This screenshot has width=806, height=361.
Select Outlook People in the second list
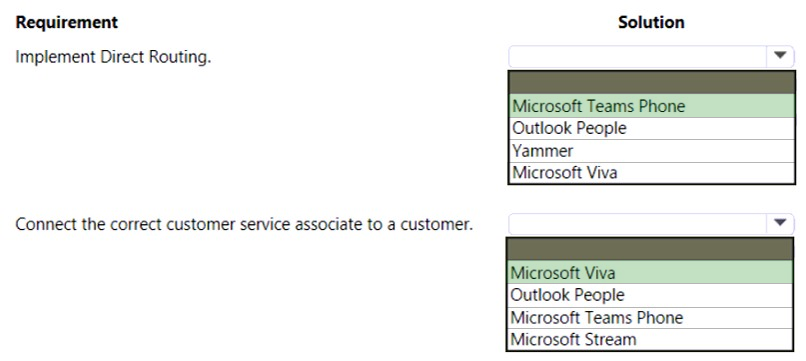(x=650, y=295)
